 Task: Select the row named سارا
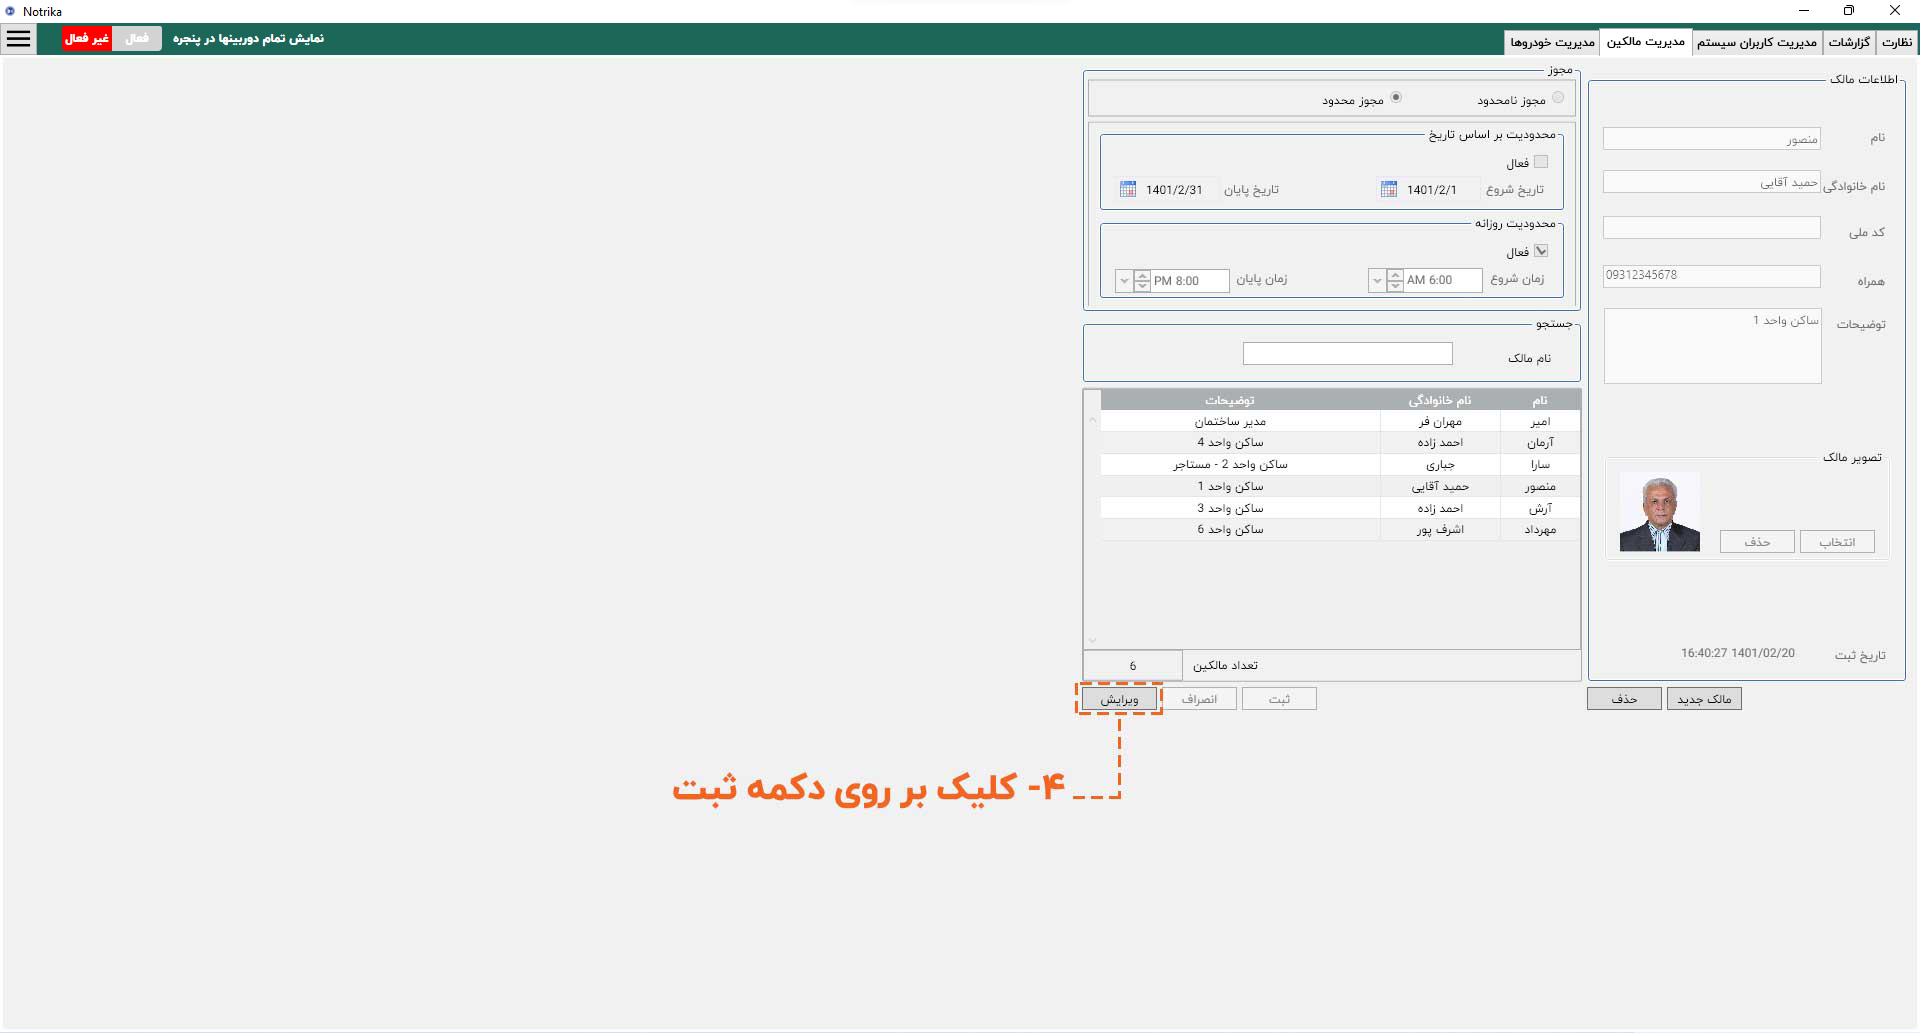[x=1340, y=465]
